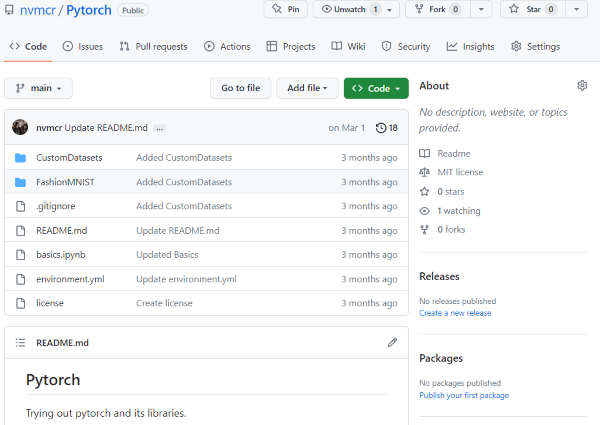
Task: Click the repository icon beside nvmcr
Action: (9, 10)
